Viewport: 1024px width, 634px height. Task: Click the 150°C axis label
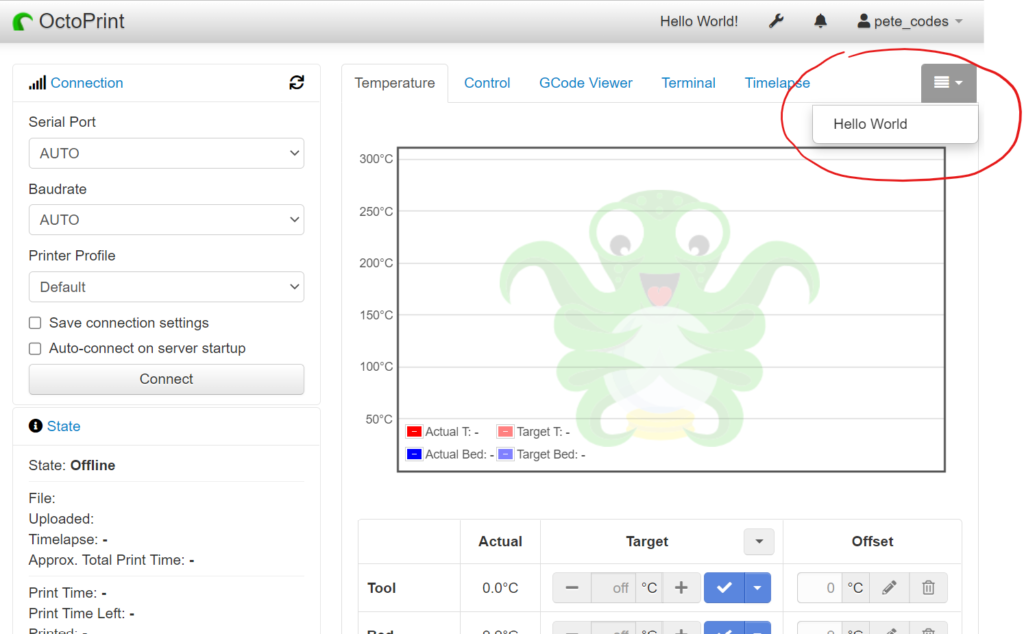(376, 315)
